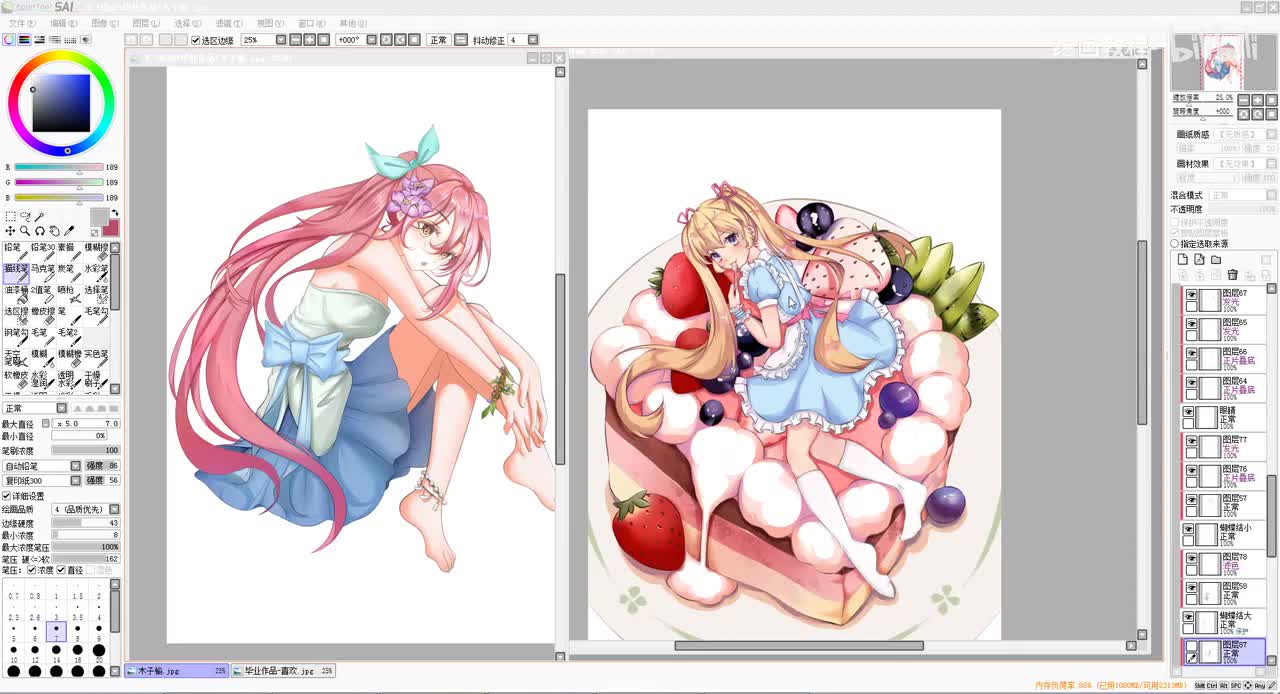Open the 文件 file menu
The width and height of the screenshot is (1280, 694).
[x=22, y=23]
